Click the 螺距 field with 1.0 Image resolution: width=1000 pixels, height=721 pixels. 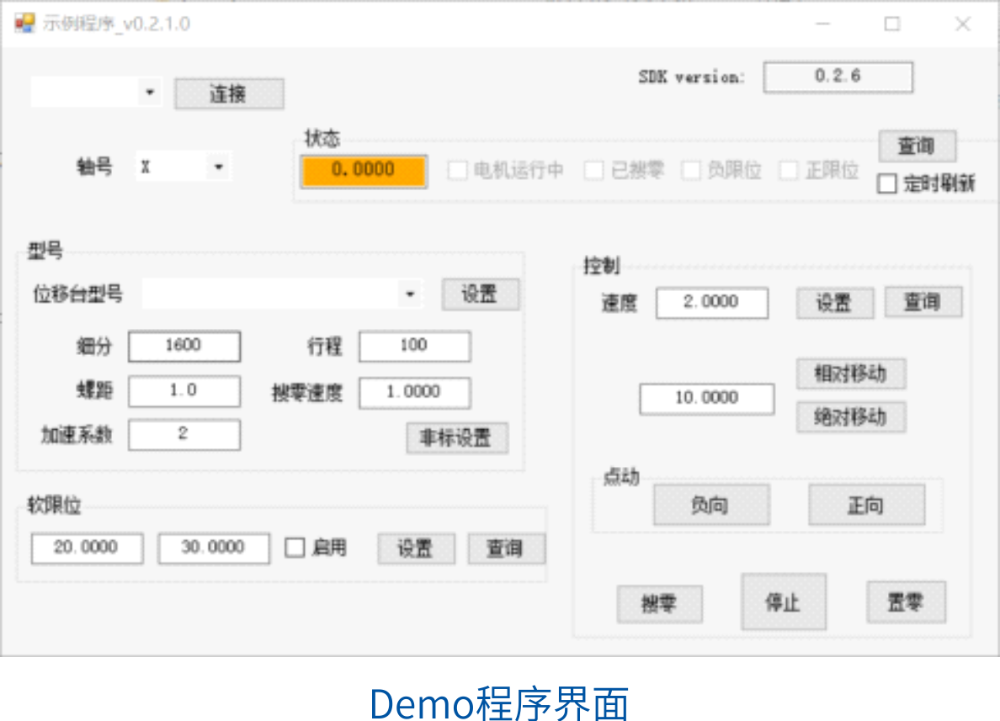pyautogui.click(x=184, y=391)
